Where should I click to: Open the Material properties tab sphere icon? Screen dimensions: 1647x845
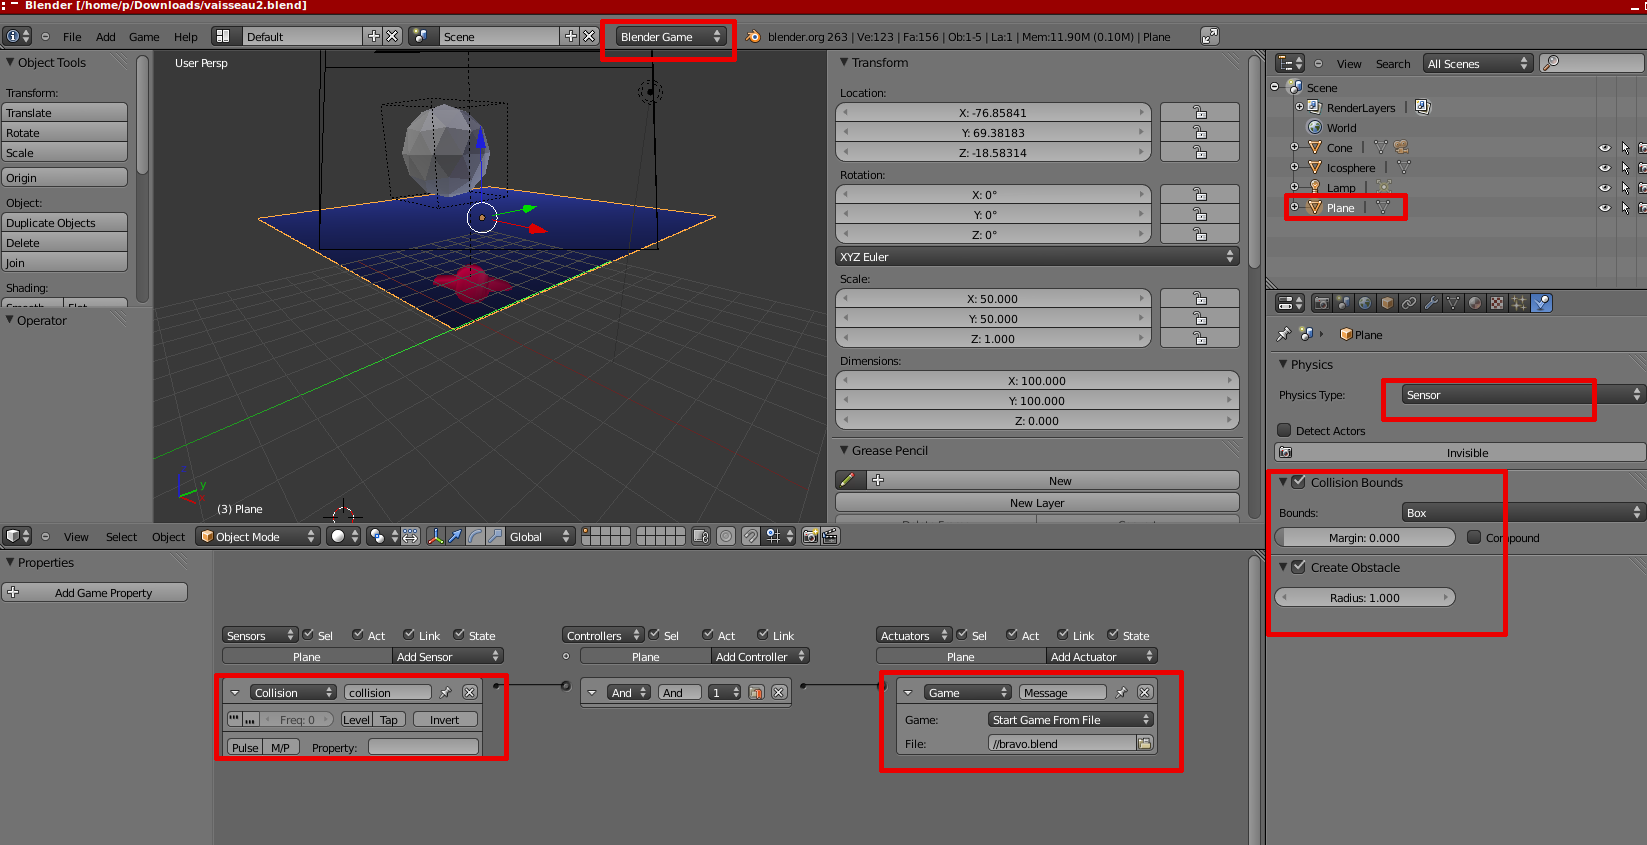[1475, 303]
